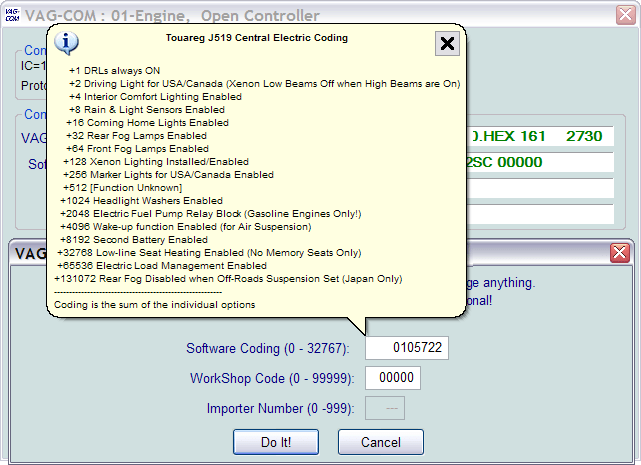
Task: Click the 'Software Coding (0 - 32767):' label
Action: 268,348
